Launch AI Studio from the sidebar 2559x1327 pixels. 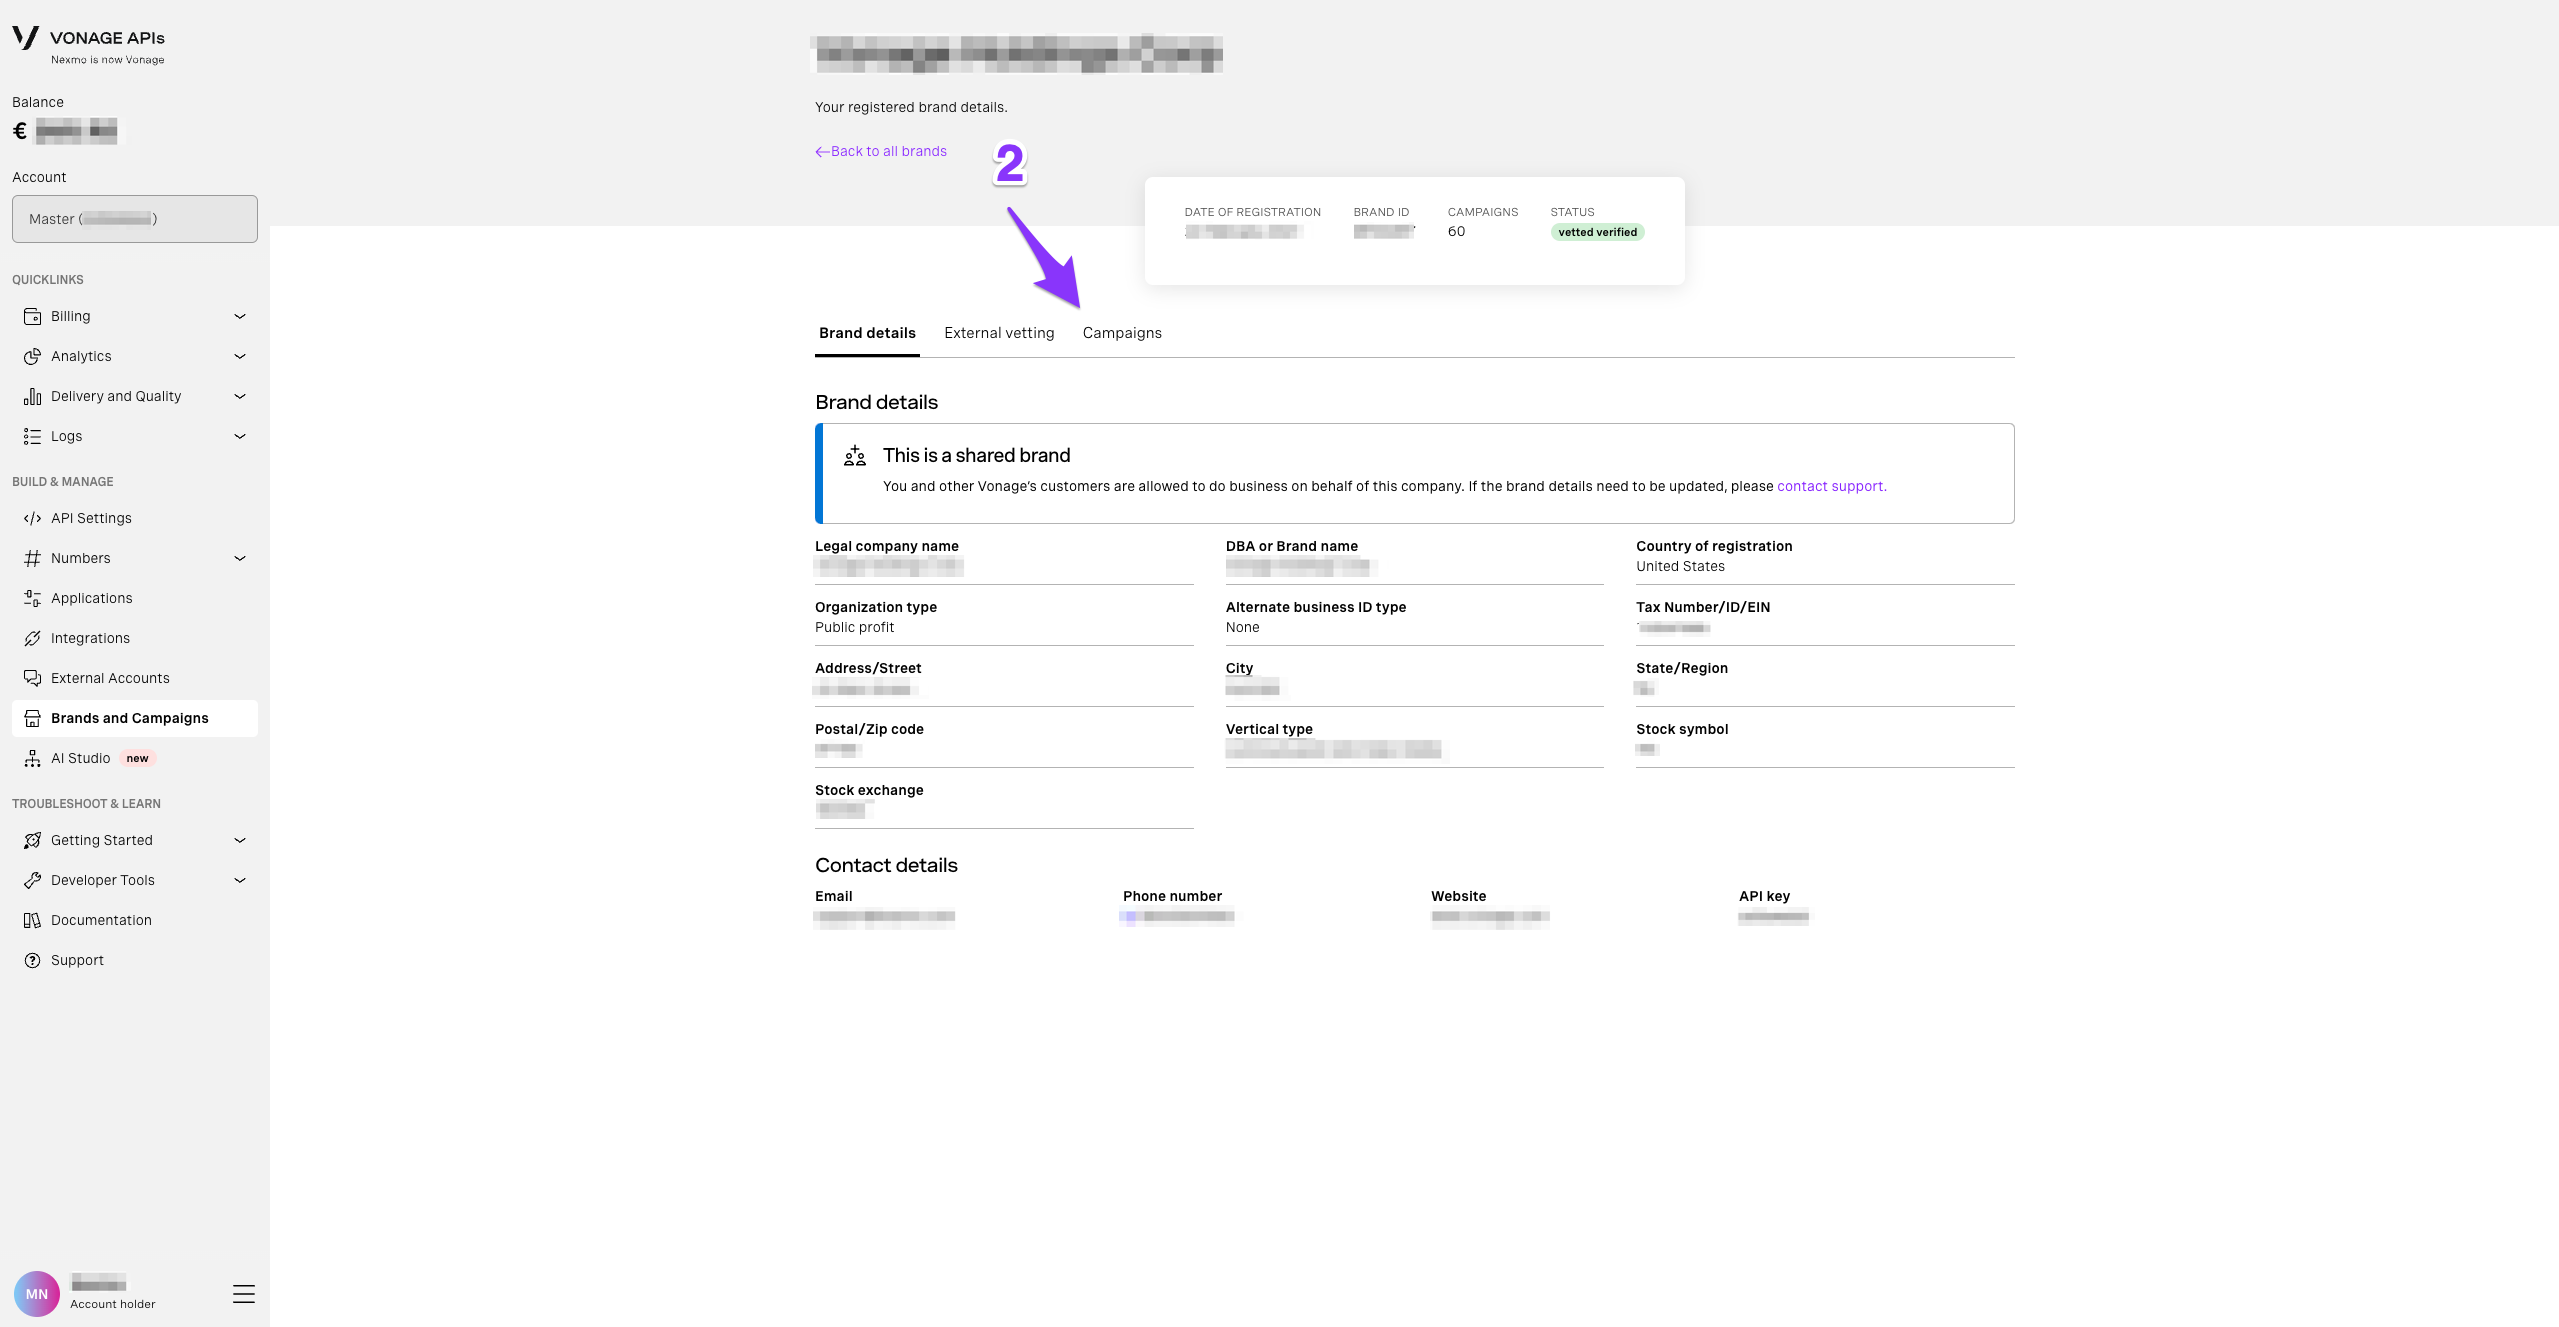click(80, 757)
